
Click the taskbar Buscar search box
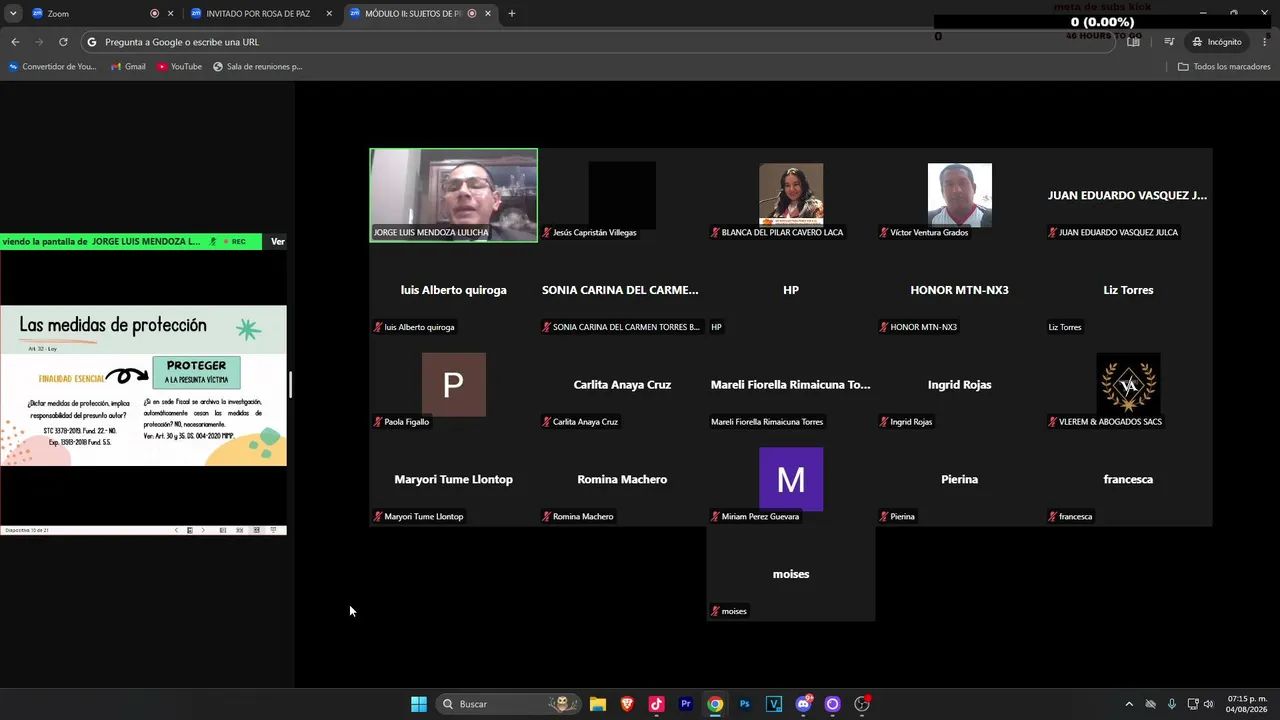[510, 704]
